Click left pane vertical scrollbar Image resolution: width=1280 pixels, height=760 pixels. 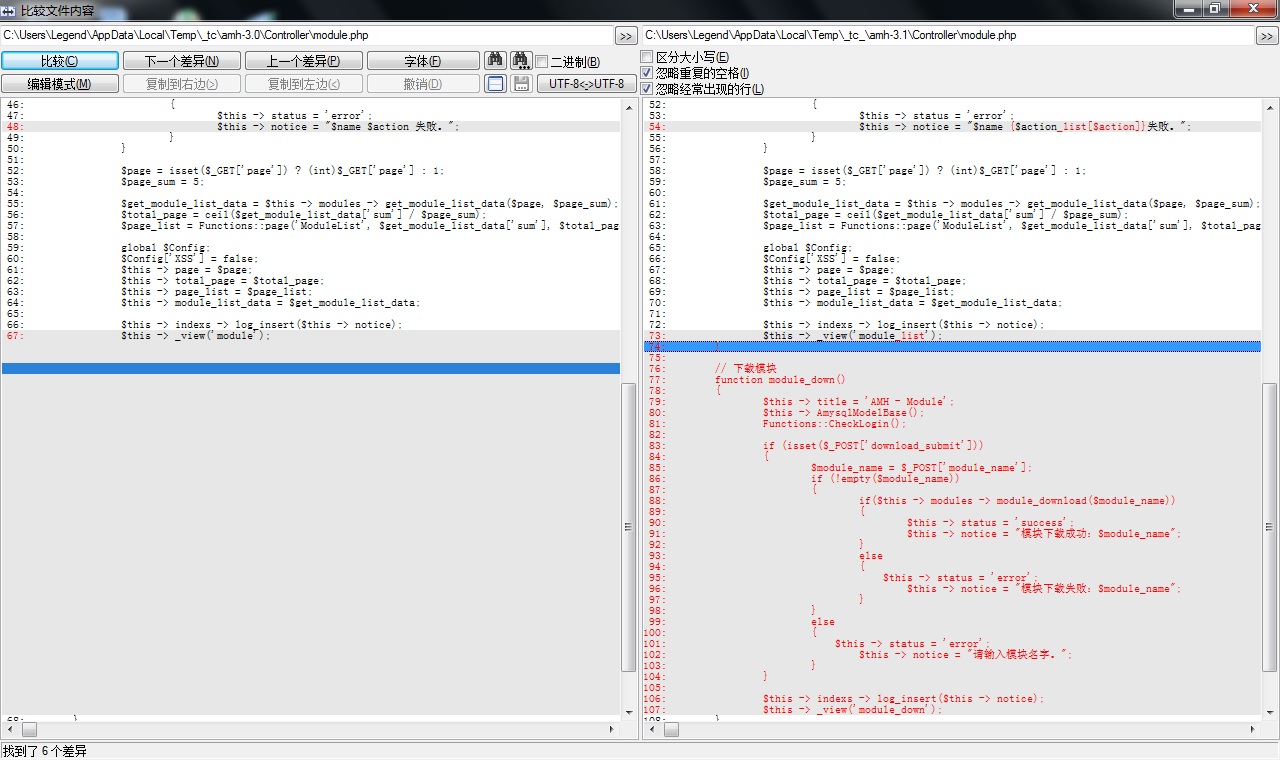629,408
